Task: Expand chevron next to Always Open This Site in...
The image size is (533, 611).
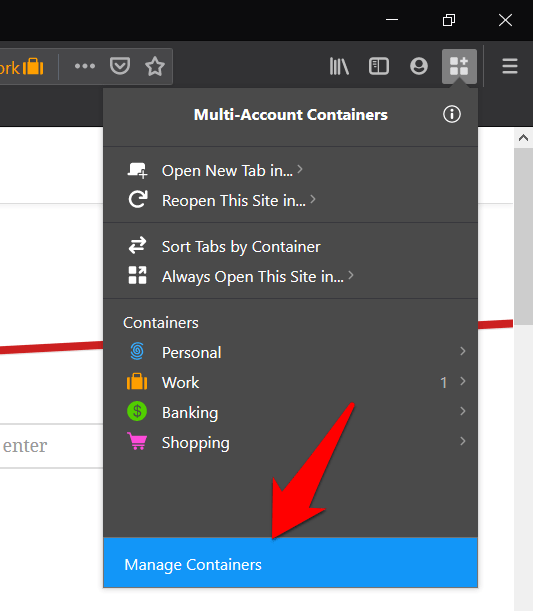Action: pos(351,275)
